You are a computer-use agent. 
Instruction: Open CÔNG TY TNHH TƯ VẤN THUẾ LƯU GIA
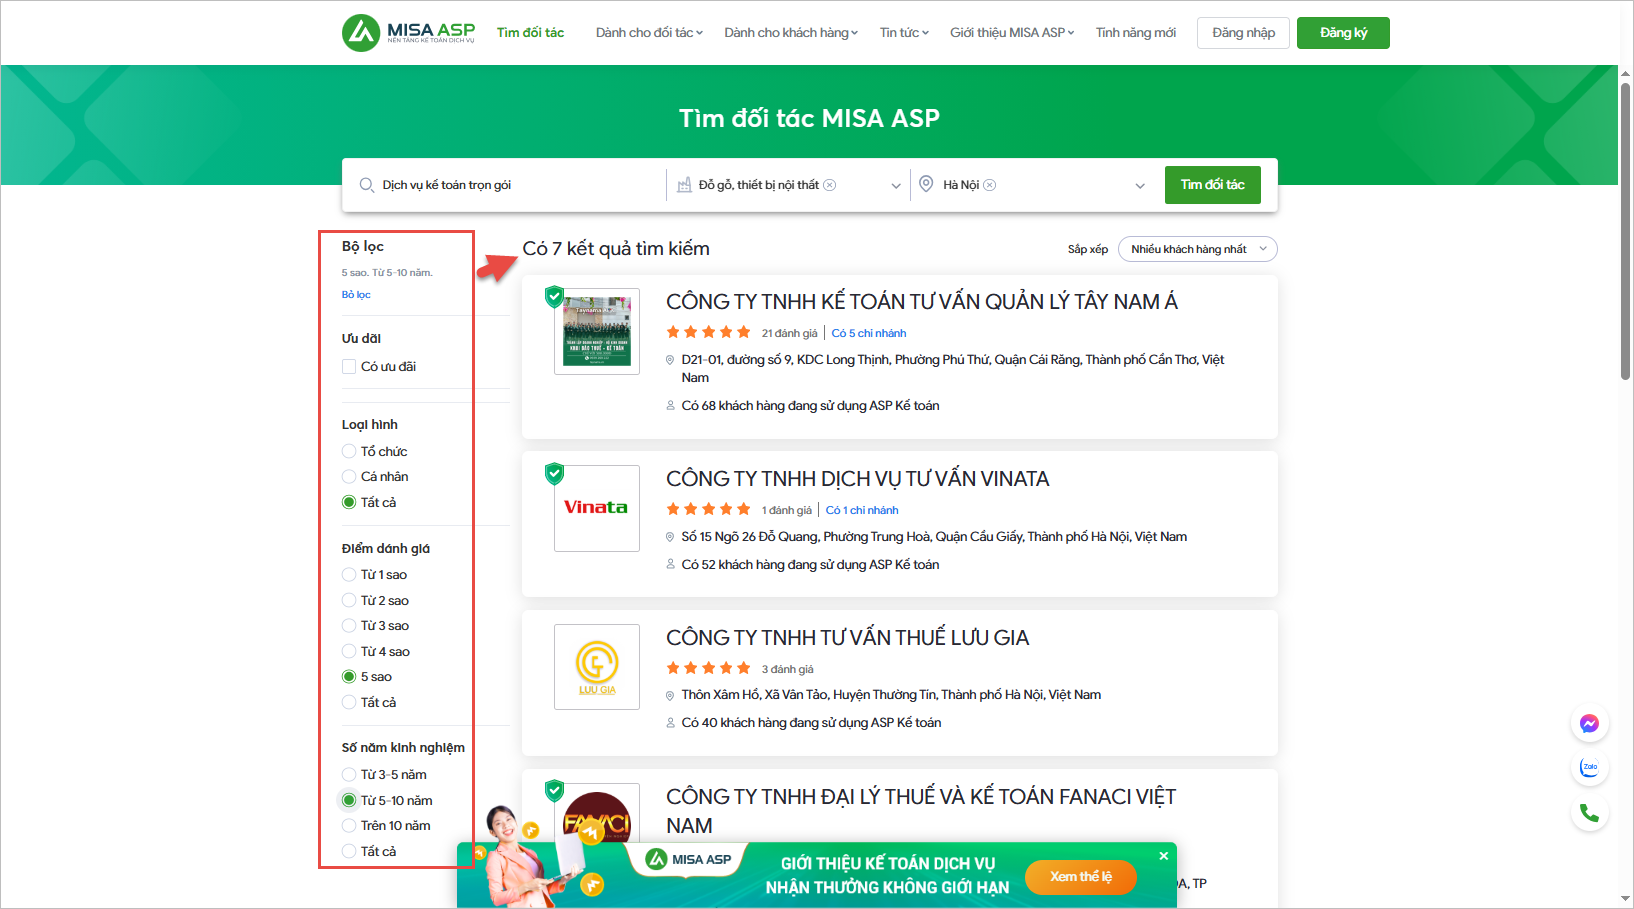[848, 638]
